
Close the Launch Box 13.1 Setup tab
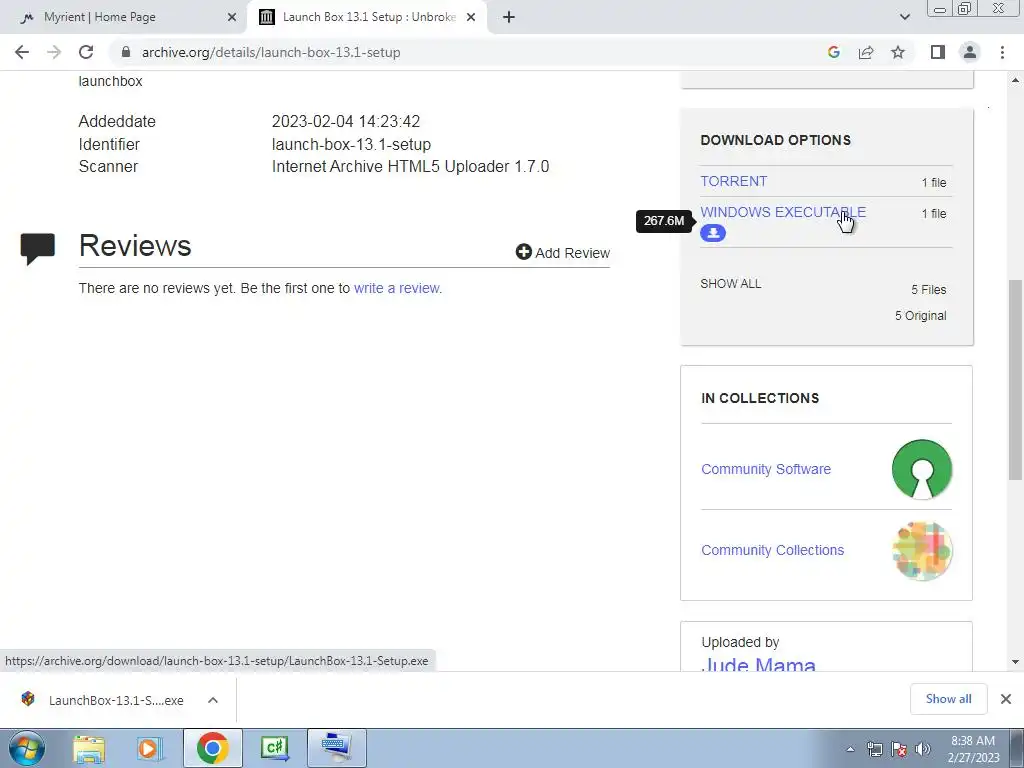tap(470, 17)
